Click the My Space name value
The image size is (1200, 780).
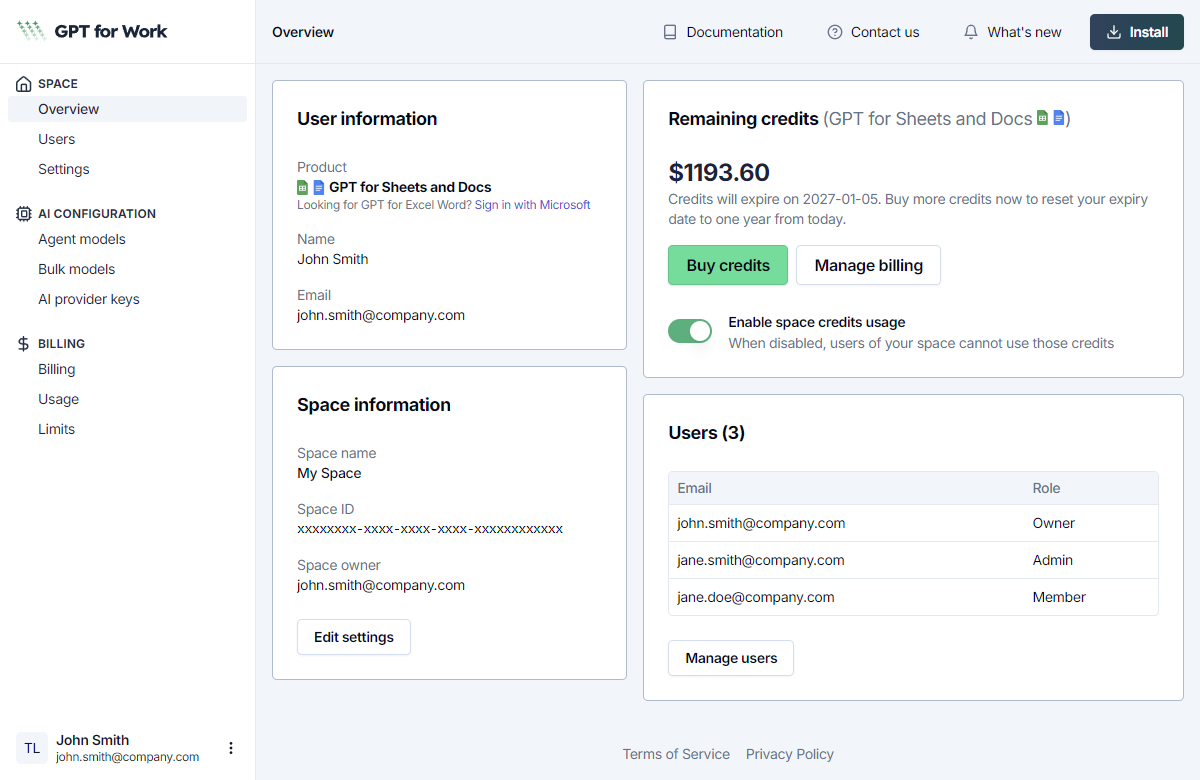click(329, 473)
